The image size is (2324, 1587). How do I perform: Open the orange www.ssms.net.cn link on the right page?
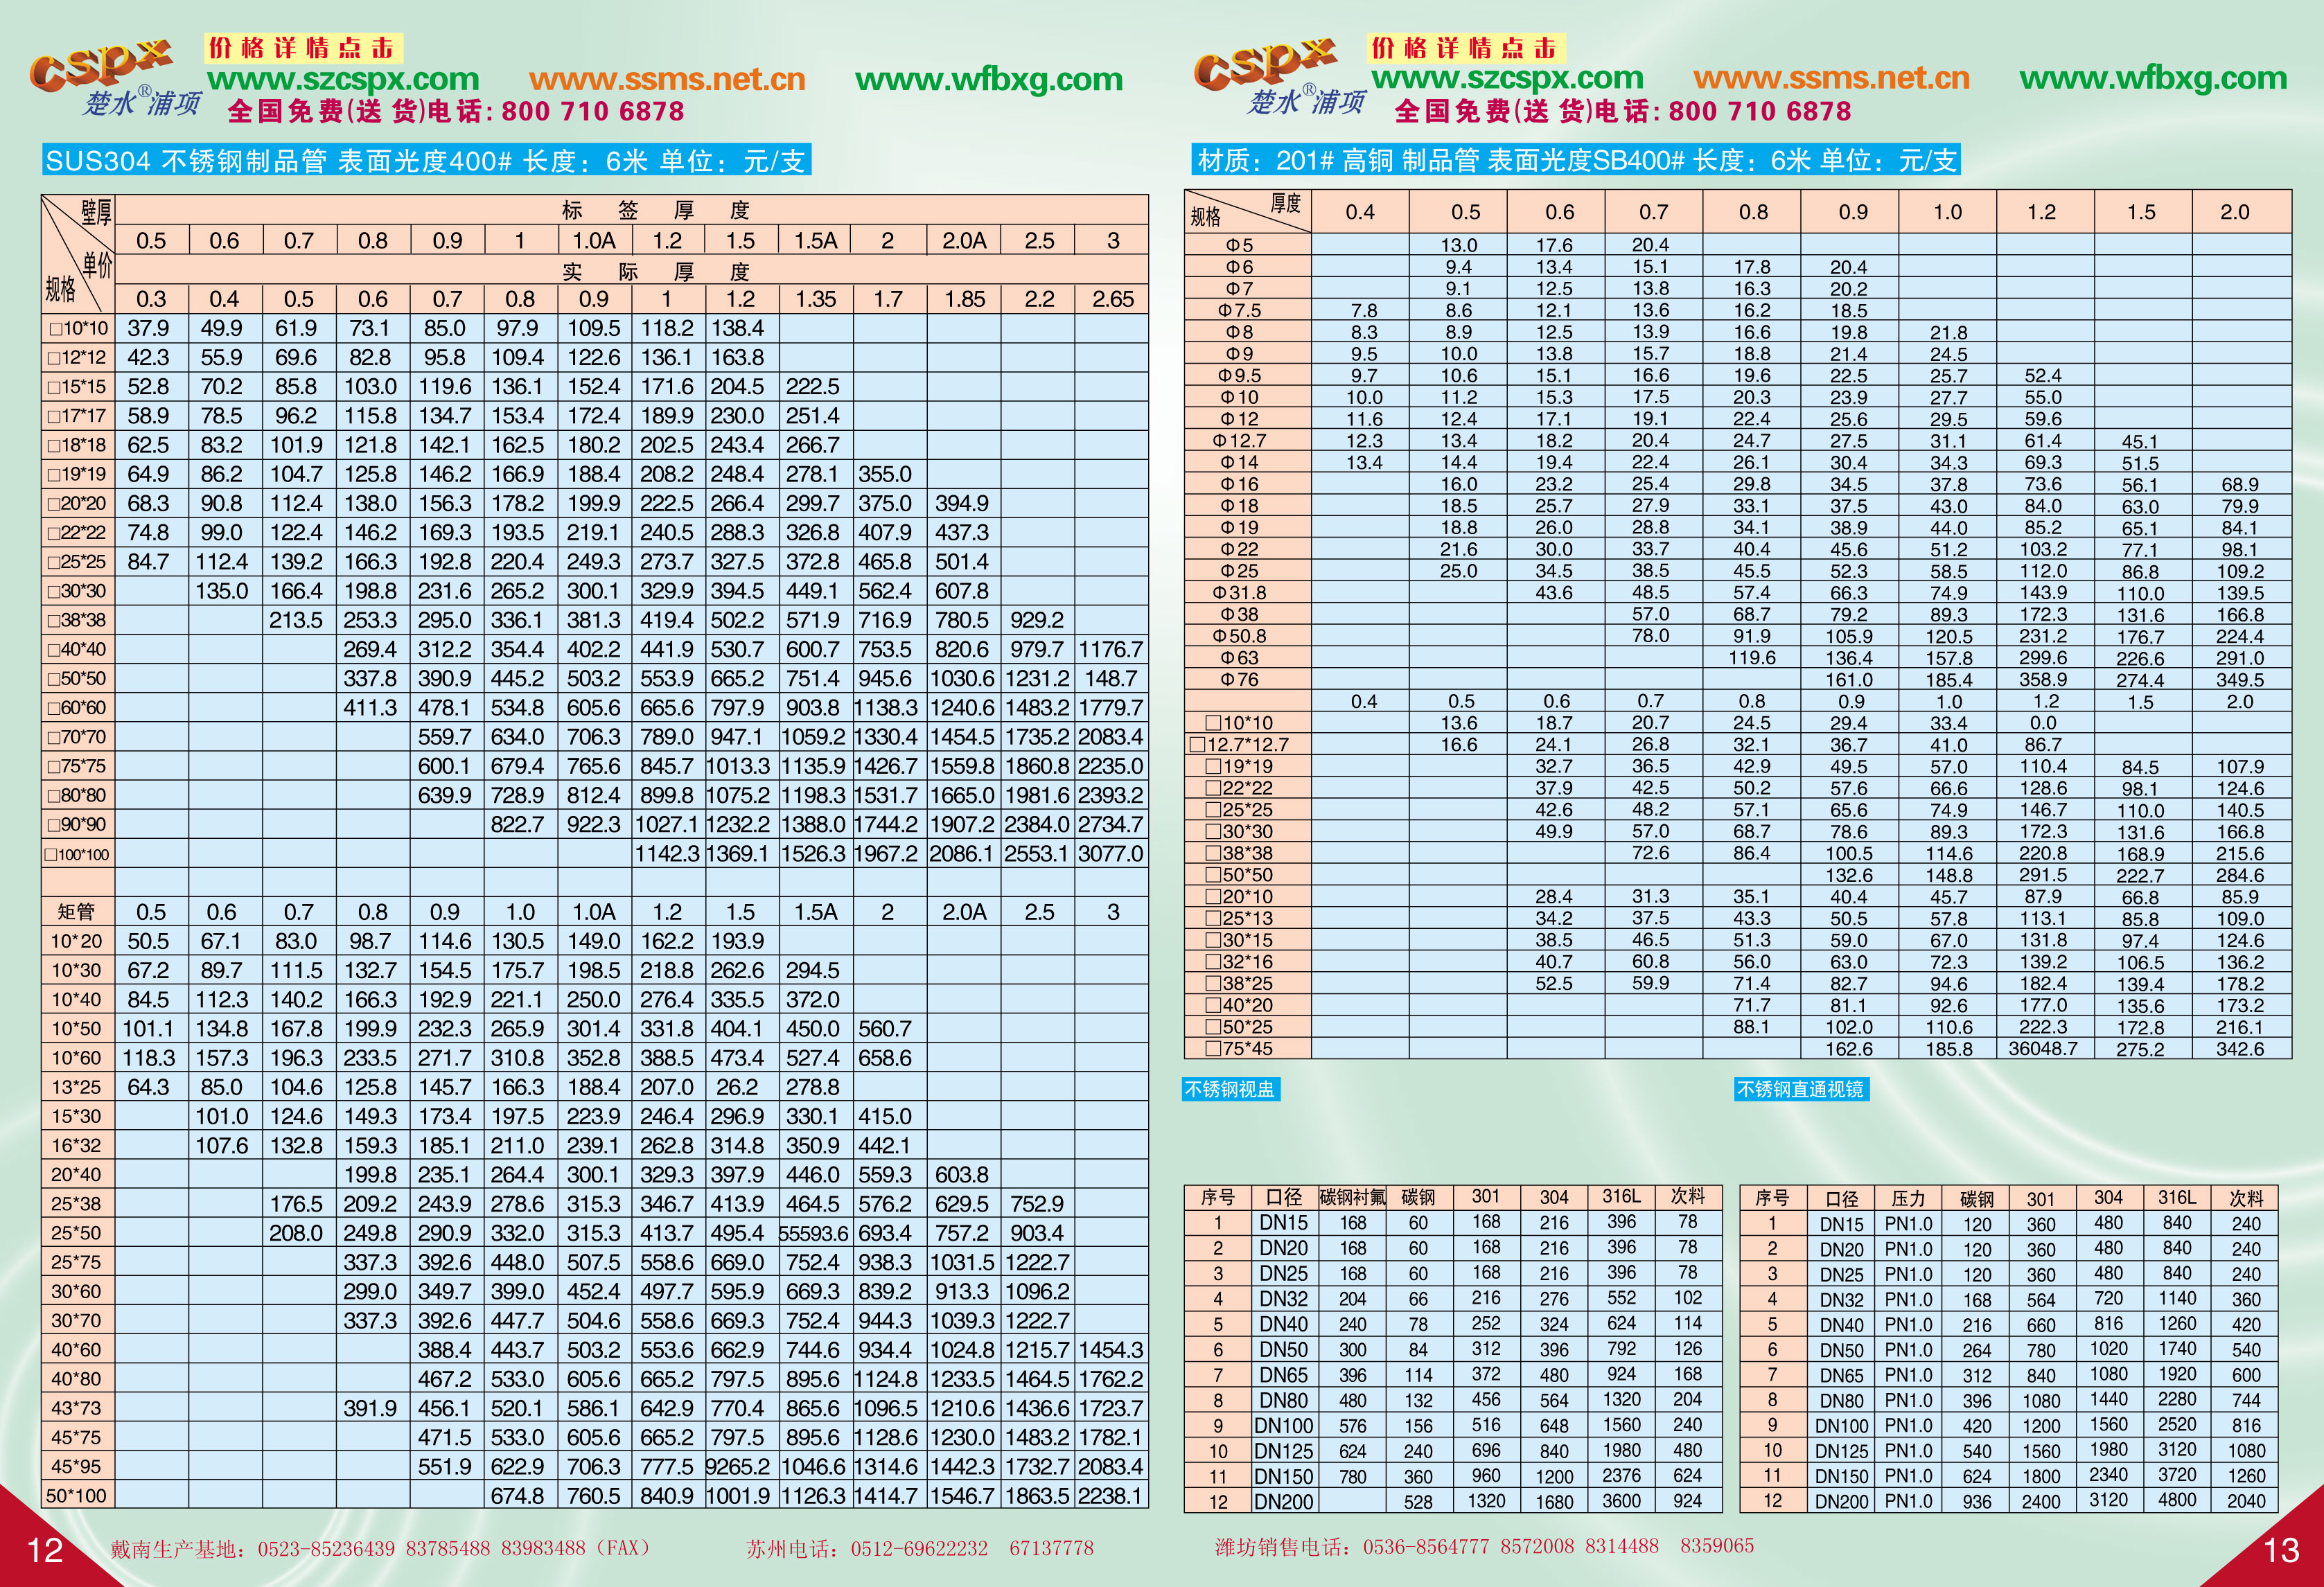click(1831, 78)
